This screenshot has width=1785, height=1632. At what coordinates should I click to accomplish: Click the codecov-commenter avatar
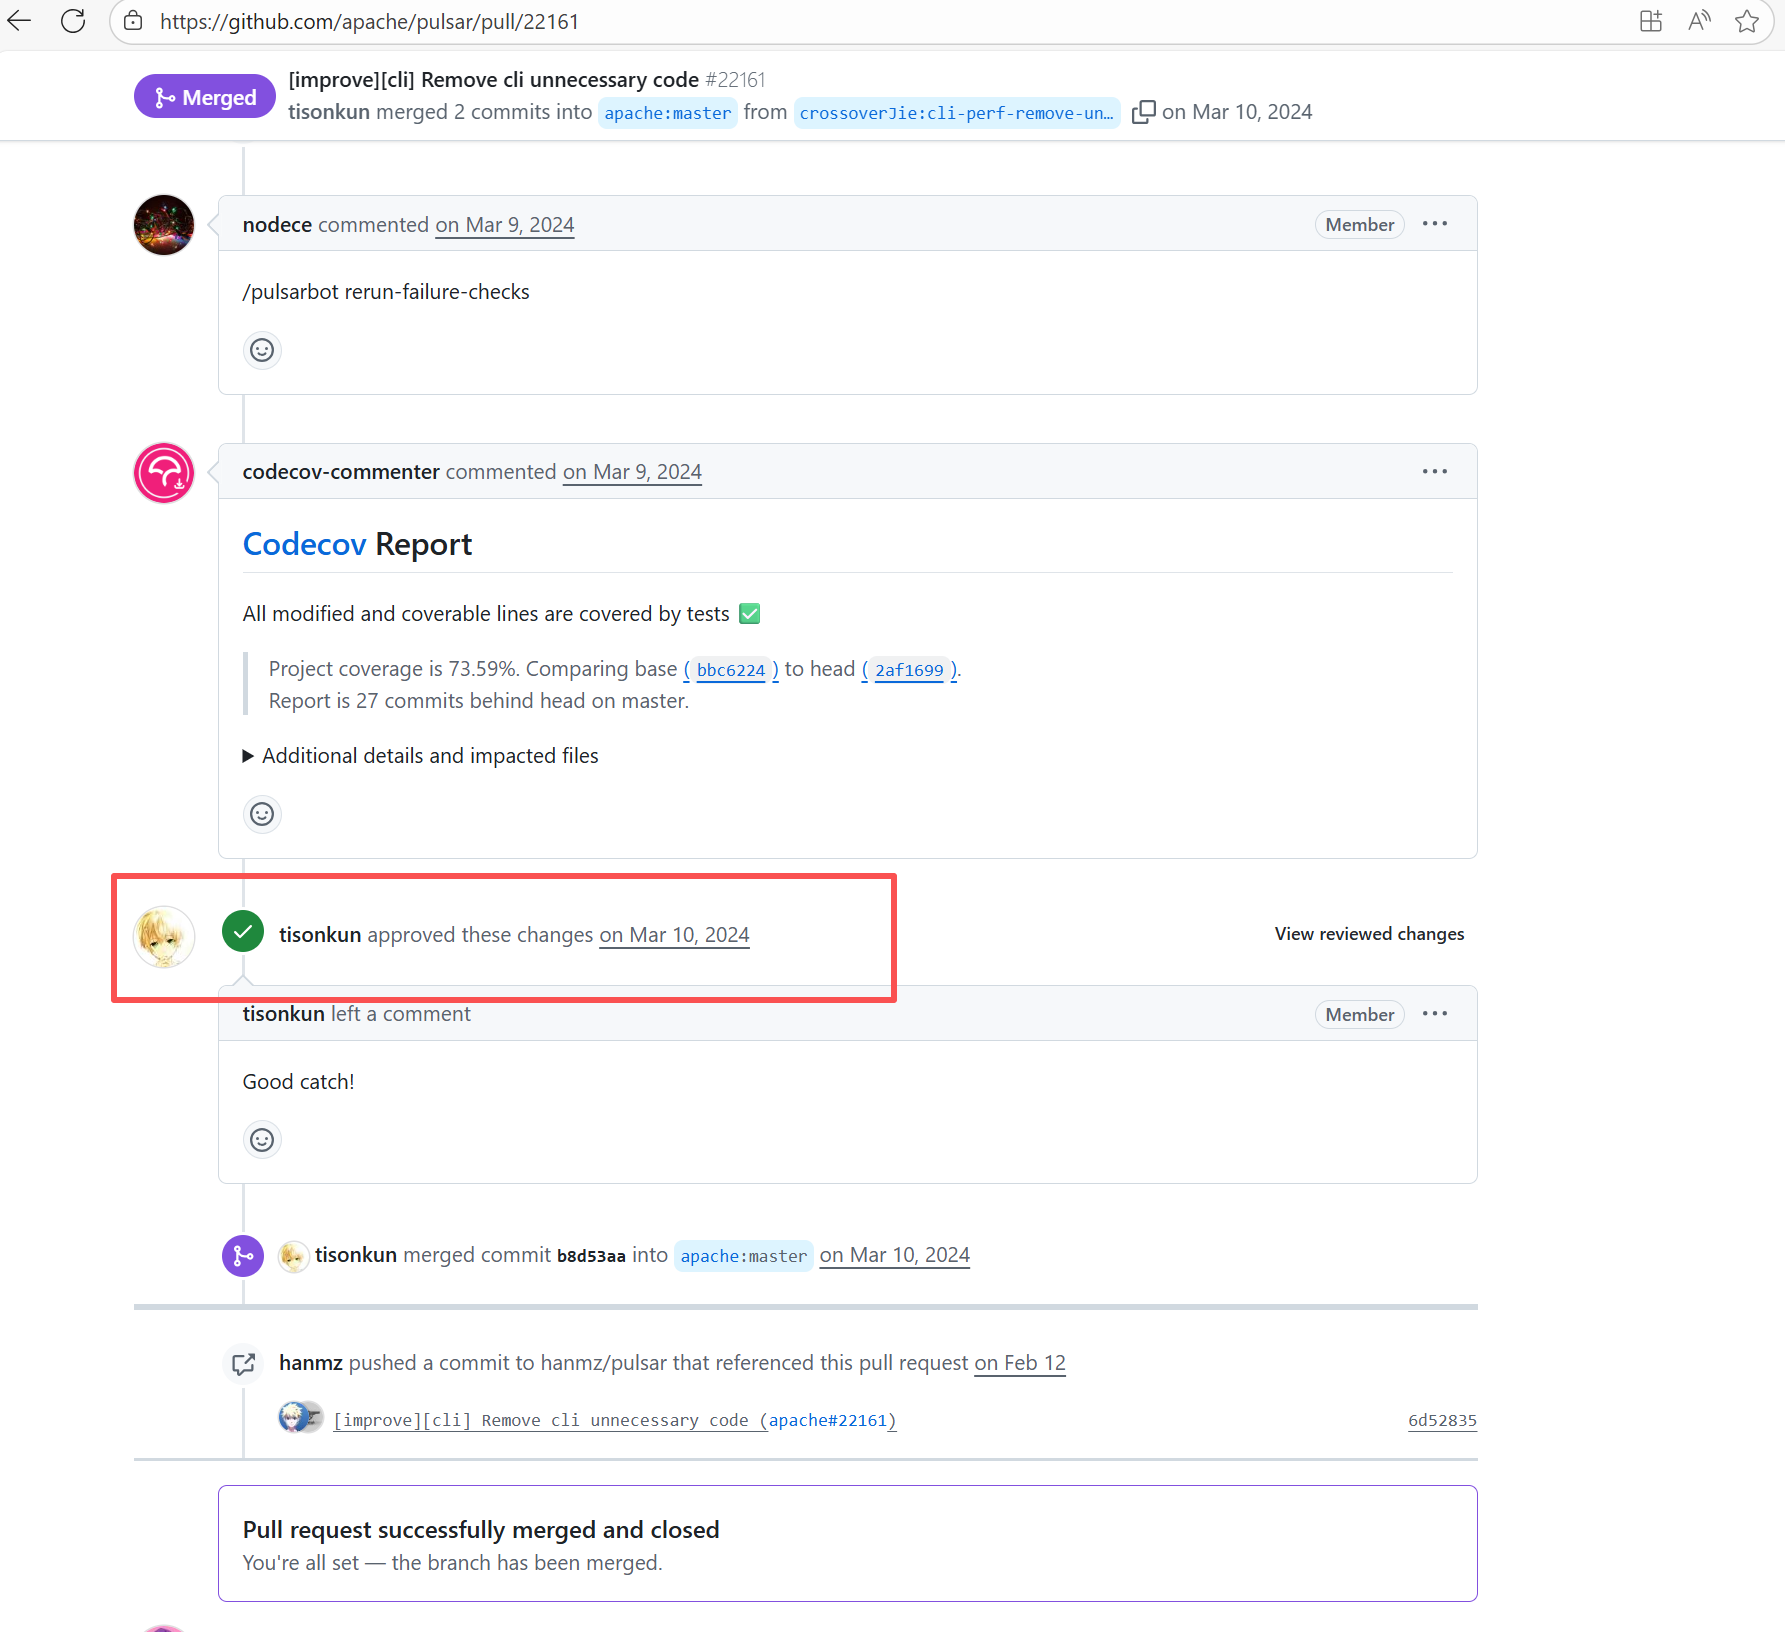[x=164, y=473]
